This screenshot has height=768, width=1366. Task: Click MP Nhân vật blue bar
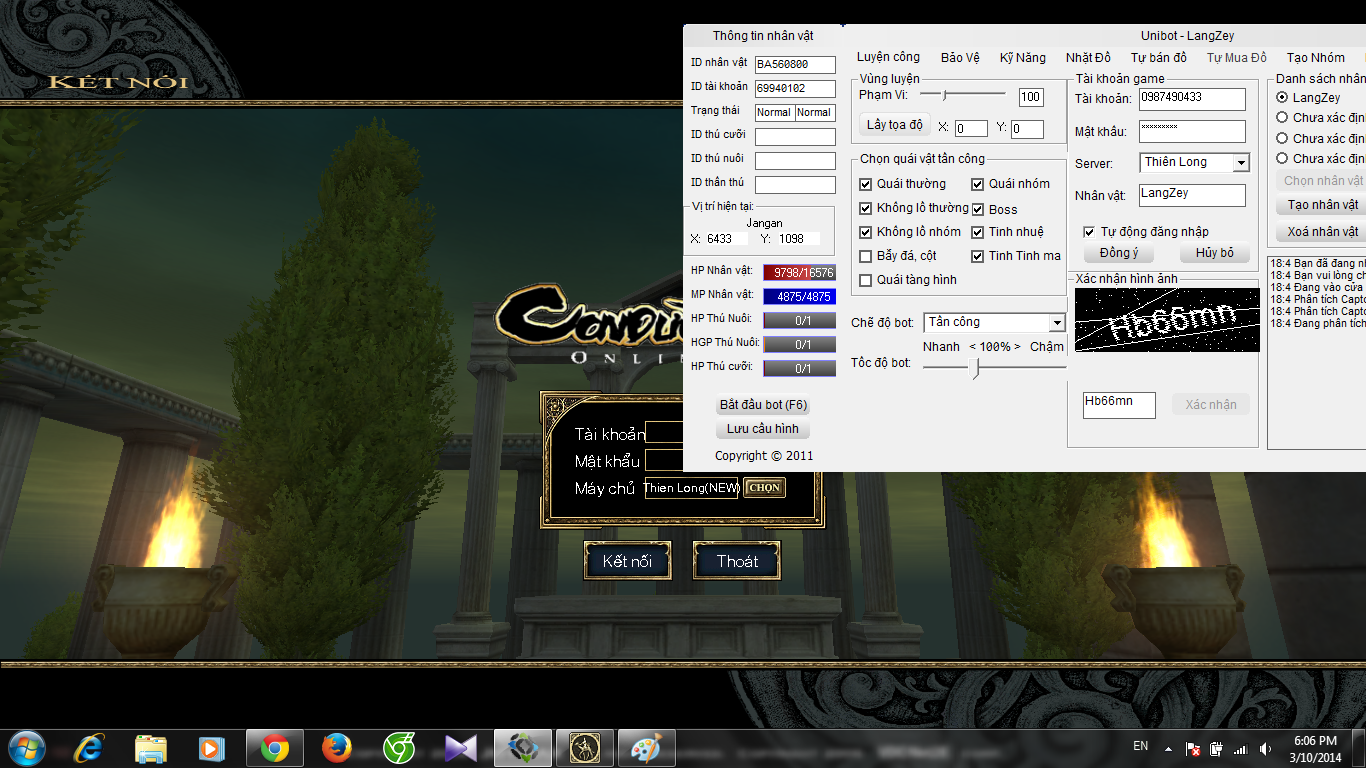point(799,296)
